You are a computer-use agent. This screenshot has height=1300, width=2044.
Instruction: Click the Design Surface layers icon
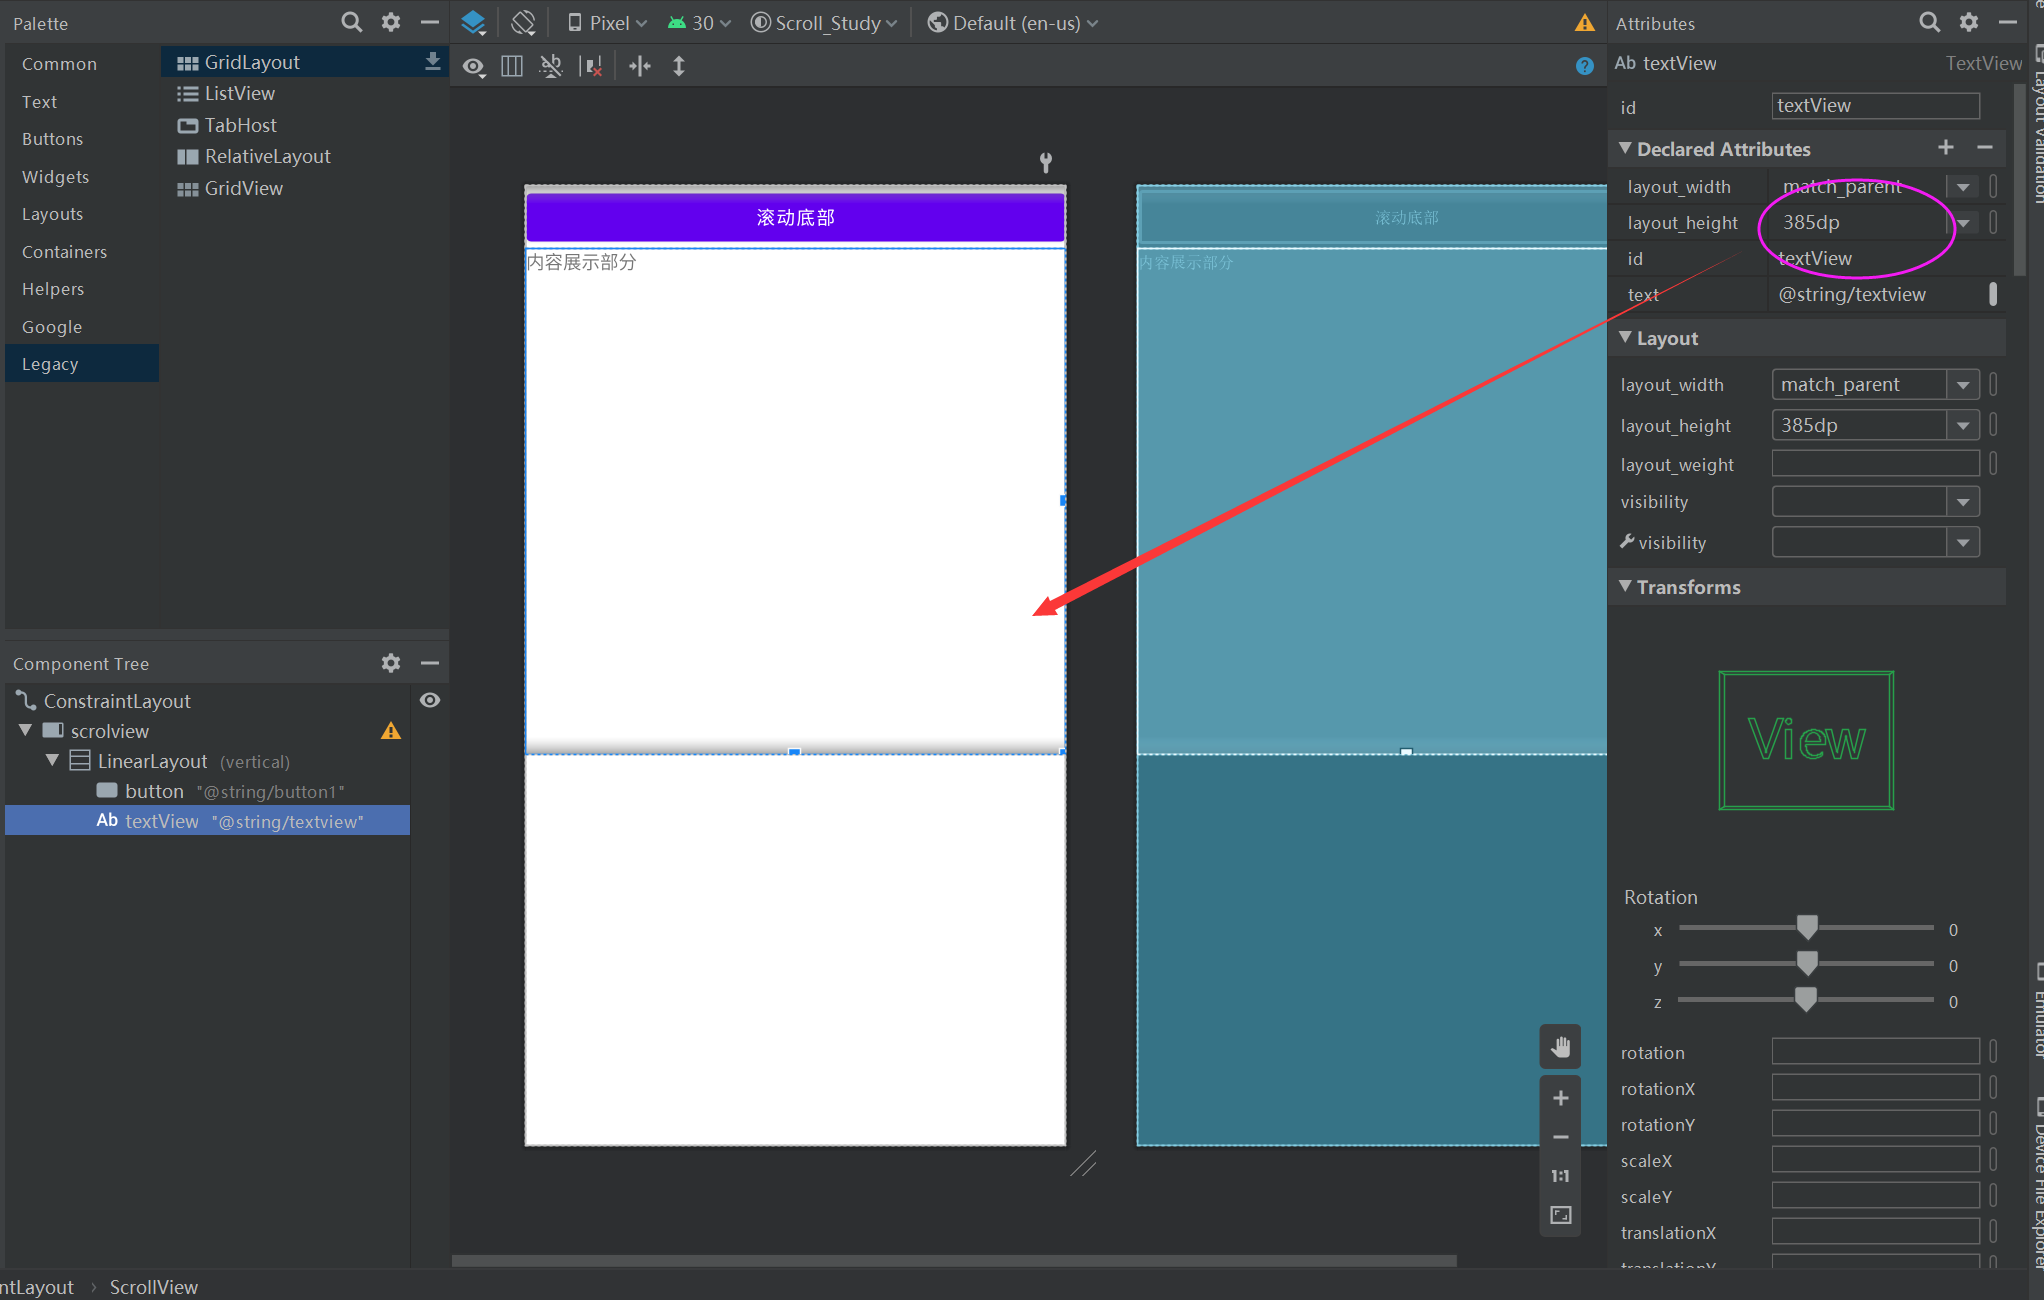(x=473, y=22)
